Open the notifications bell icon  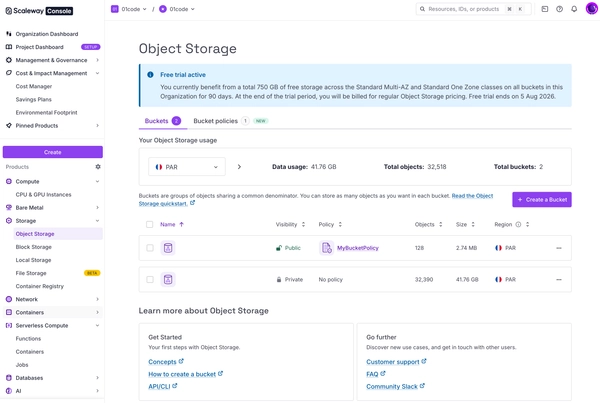tap(574, 9)
